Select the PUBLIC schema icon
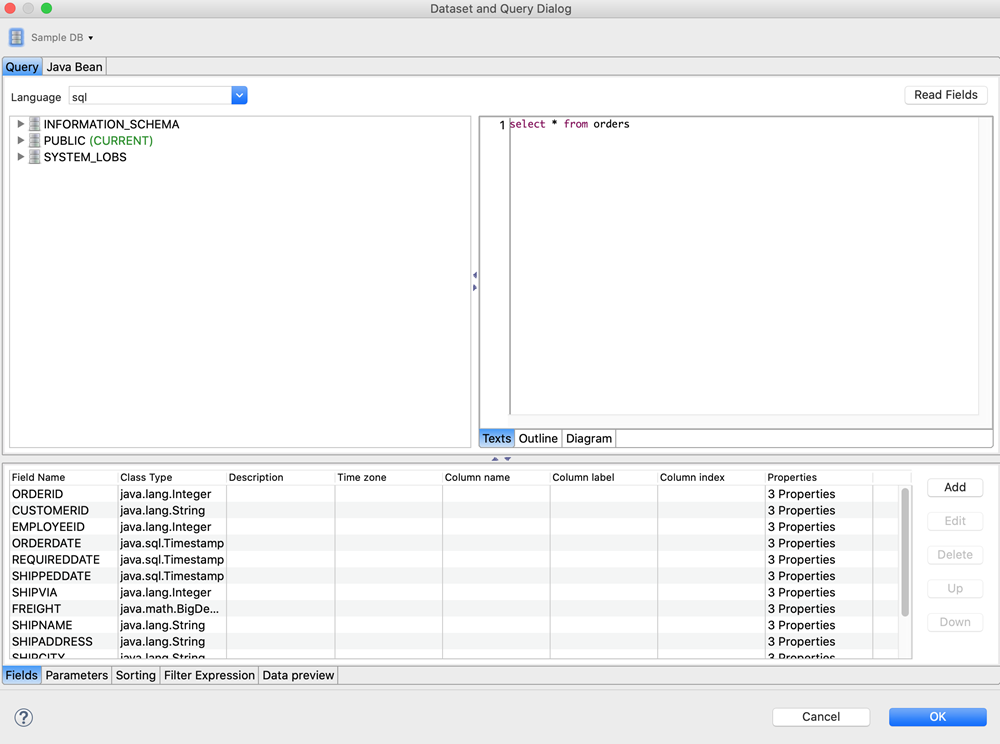The width and height of the screenshot is (1000, 744). (x=34, y=140)
